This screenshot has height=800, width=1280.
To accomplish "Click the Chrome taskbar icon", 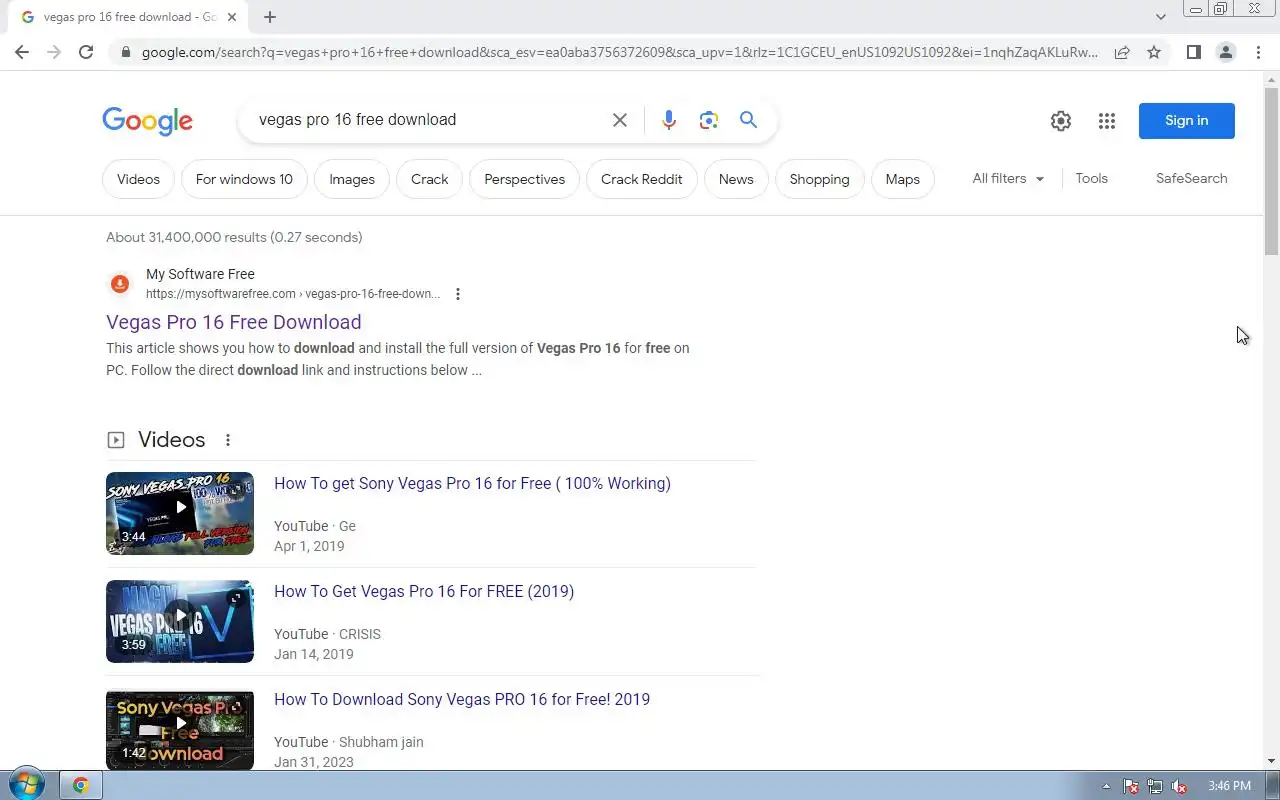I will 81,785.
